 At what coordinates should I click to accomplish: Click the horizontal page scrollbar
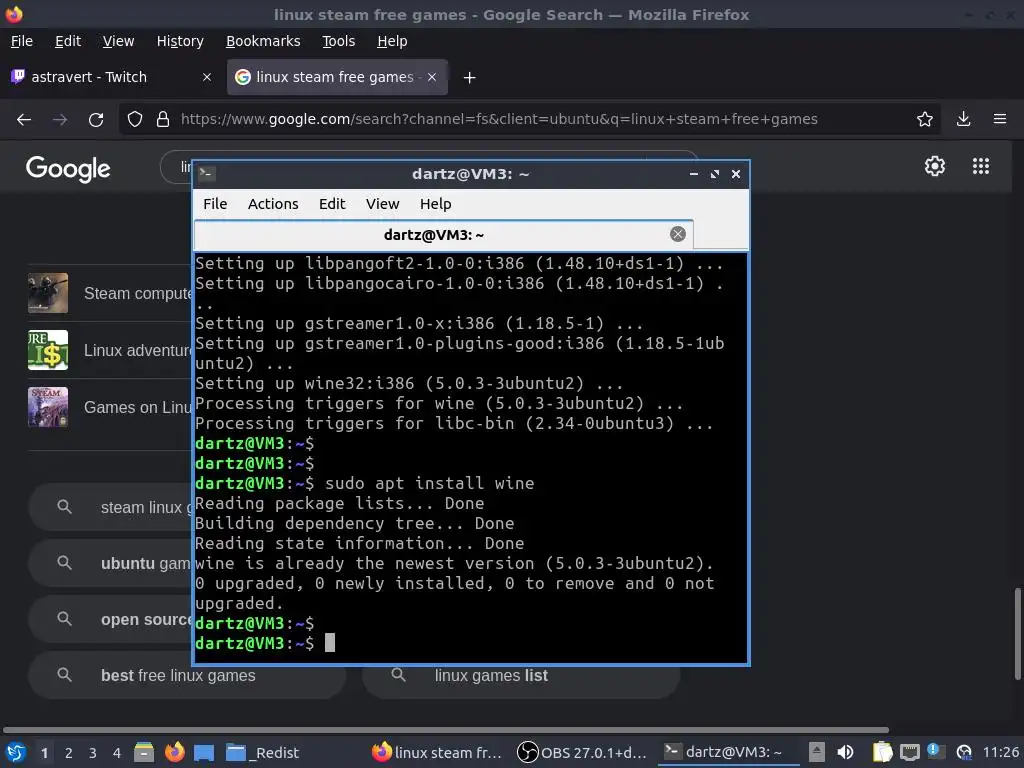pos(446,730)
